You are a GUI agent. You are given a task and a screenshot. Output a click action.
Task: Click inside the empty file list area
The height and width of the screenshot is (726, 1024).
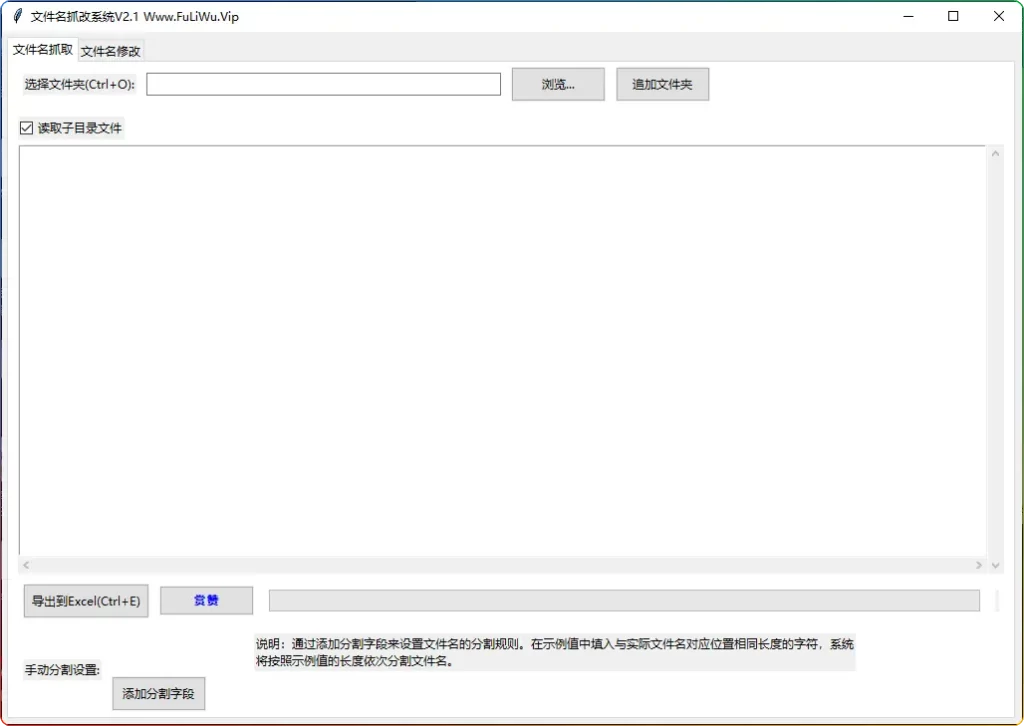pyautogui.click(x=500, y=350)
